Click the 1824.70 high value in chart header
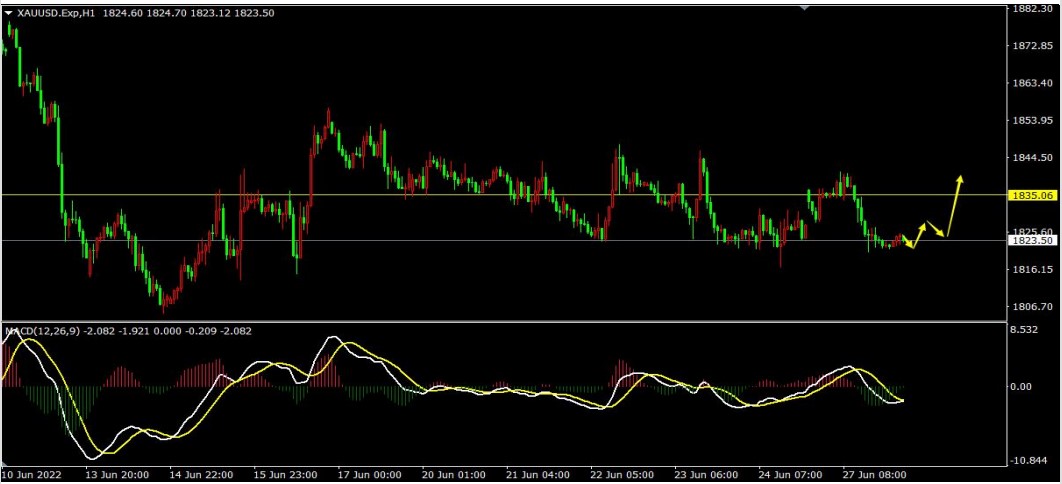1062x484 pixels. 167,13
